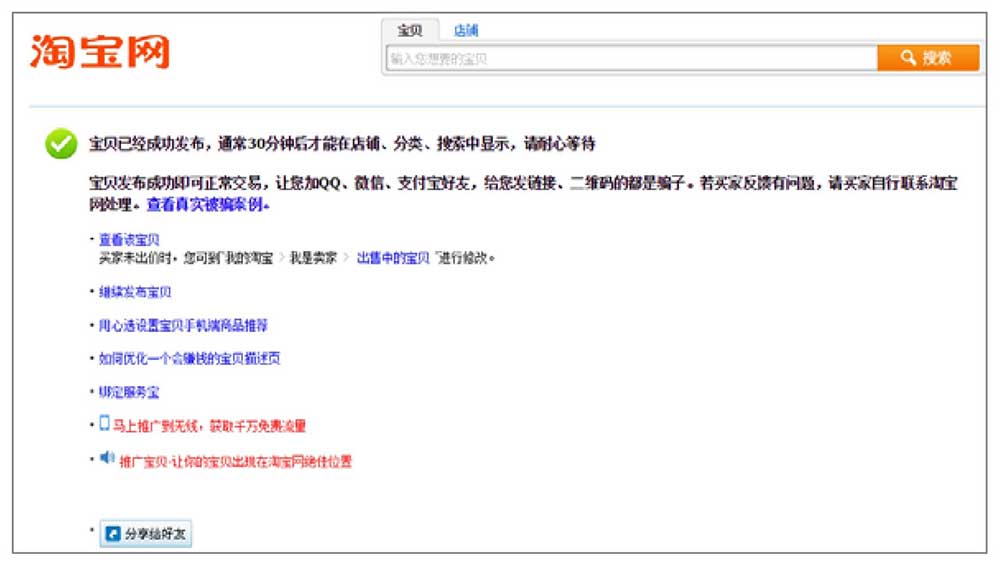
Task: Go to 我的淘宝 in breadcrumb
Action: tap(248, 257)
